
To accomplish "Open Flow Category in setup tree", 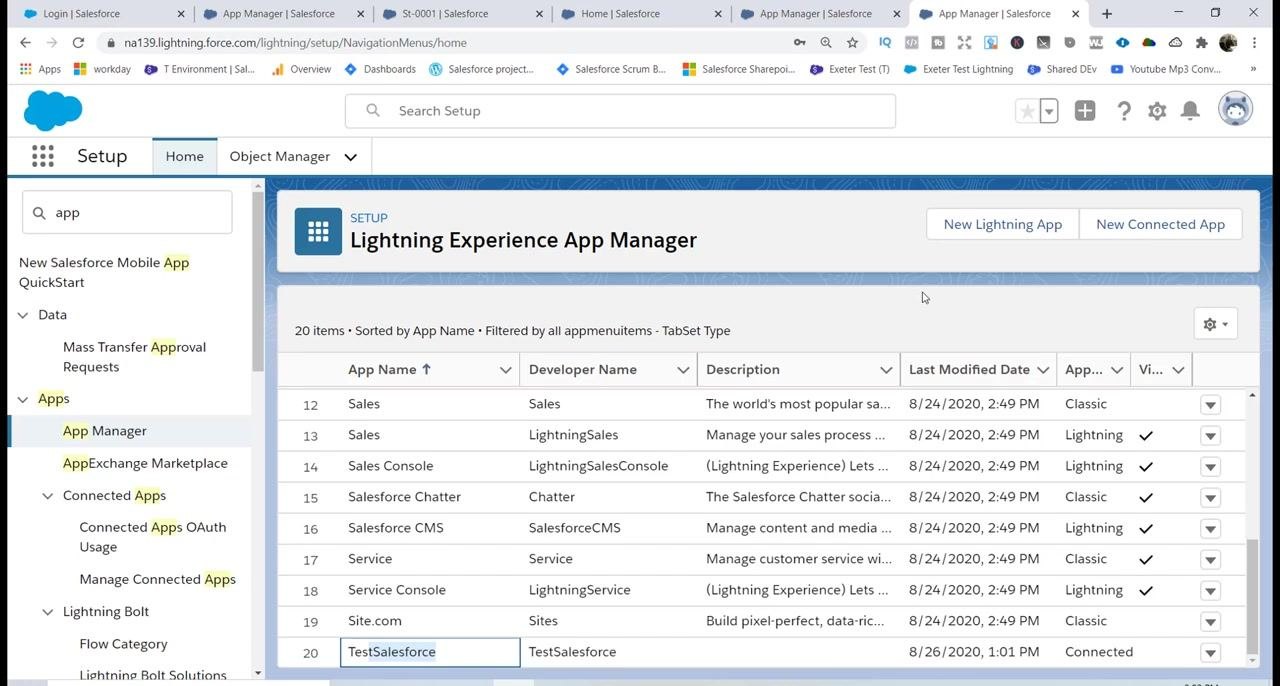I will point(123,644).
